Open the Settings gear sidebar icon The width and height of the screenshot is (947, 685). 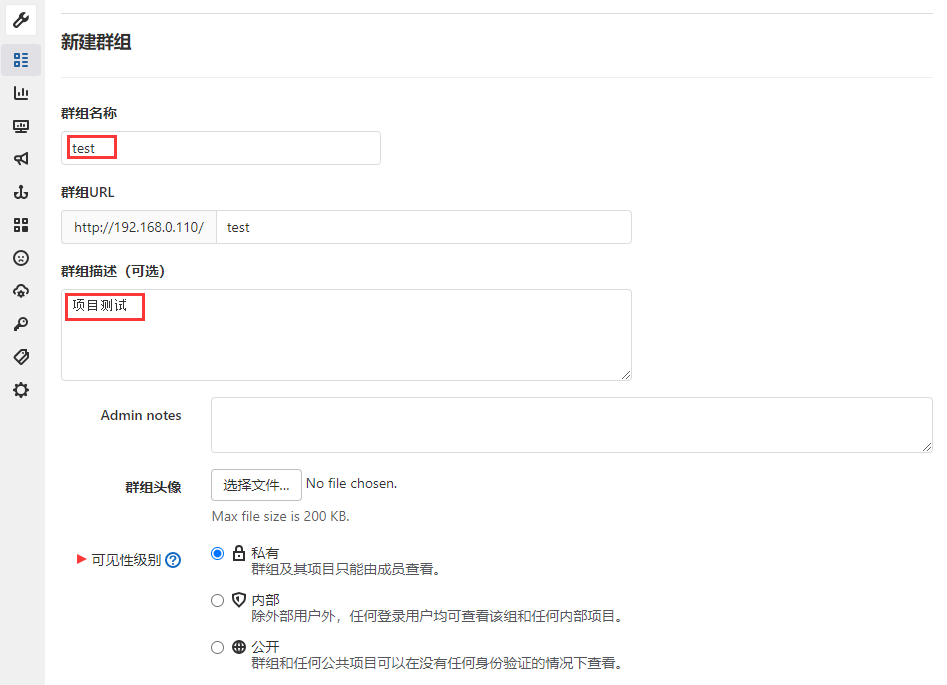(x=21, y=390)
